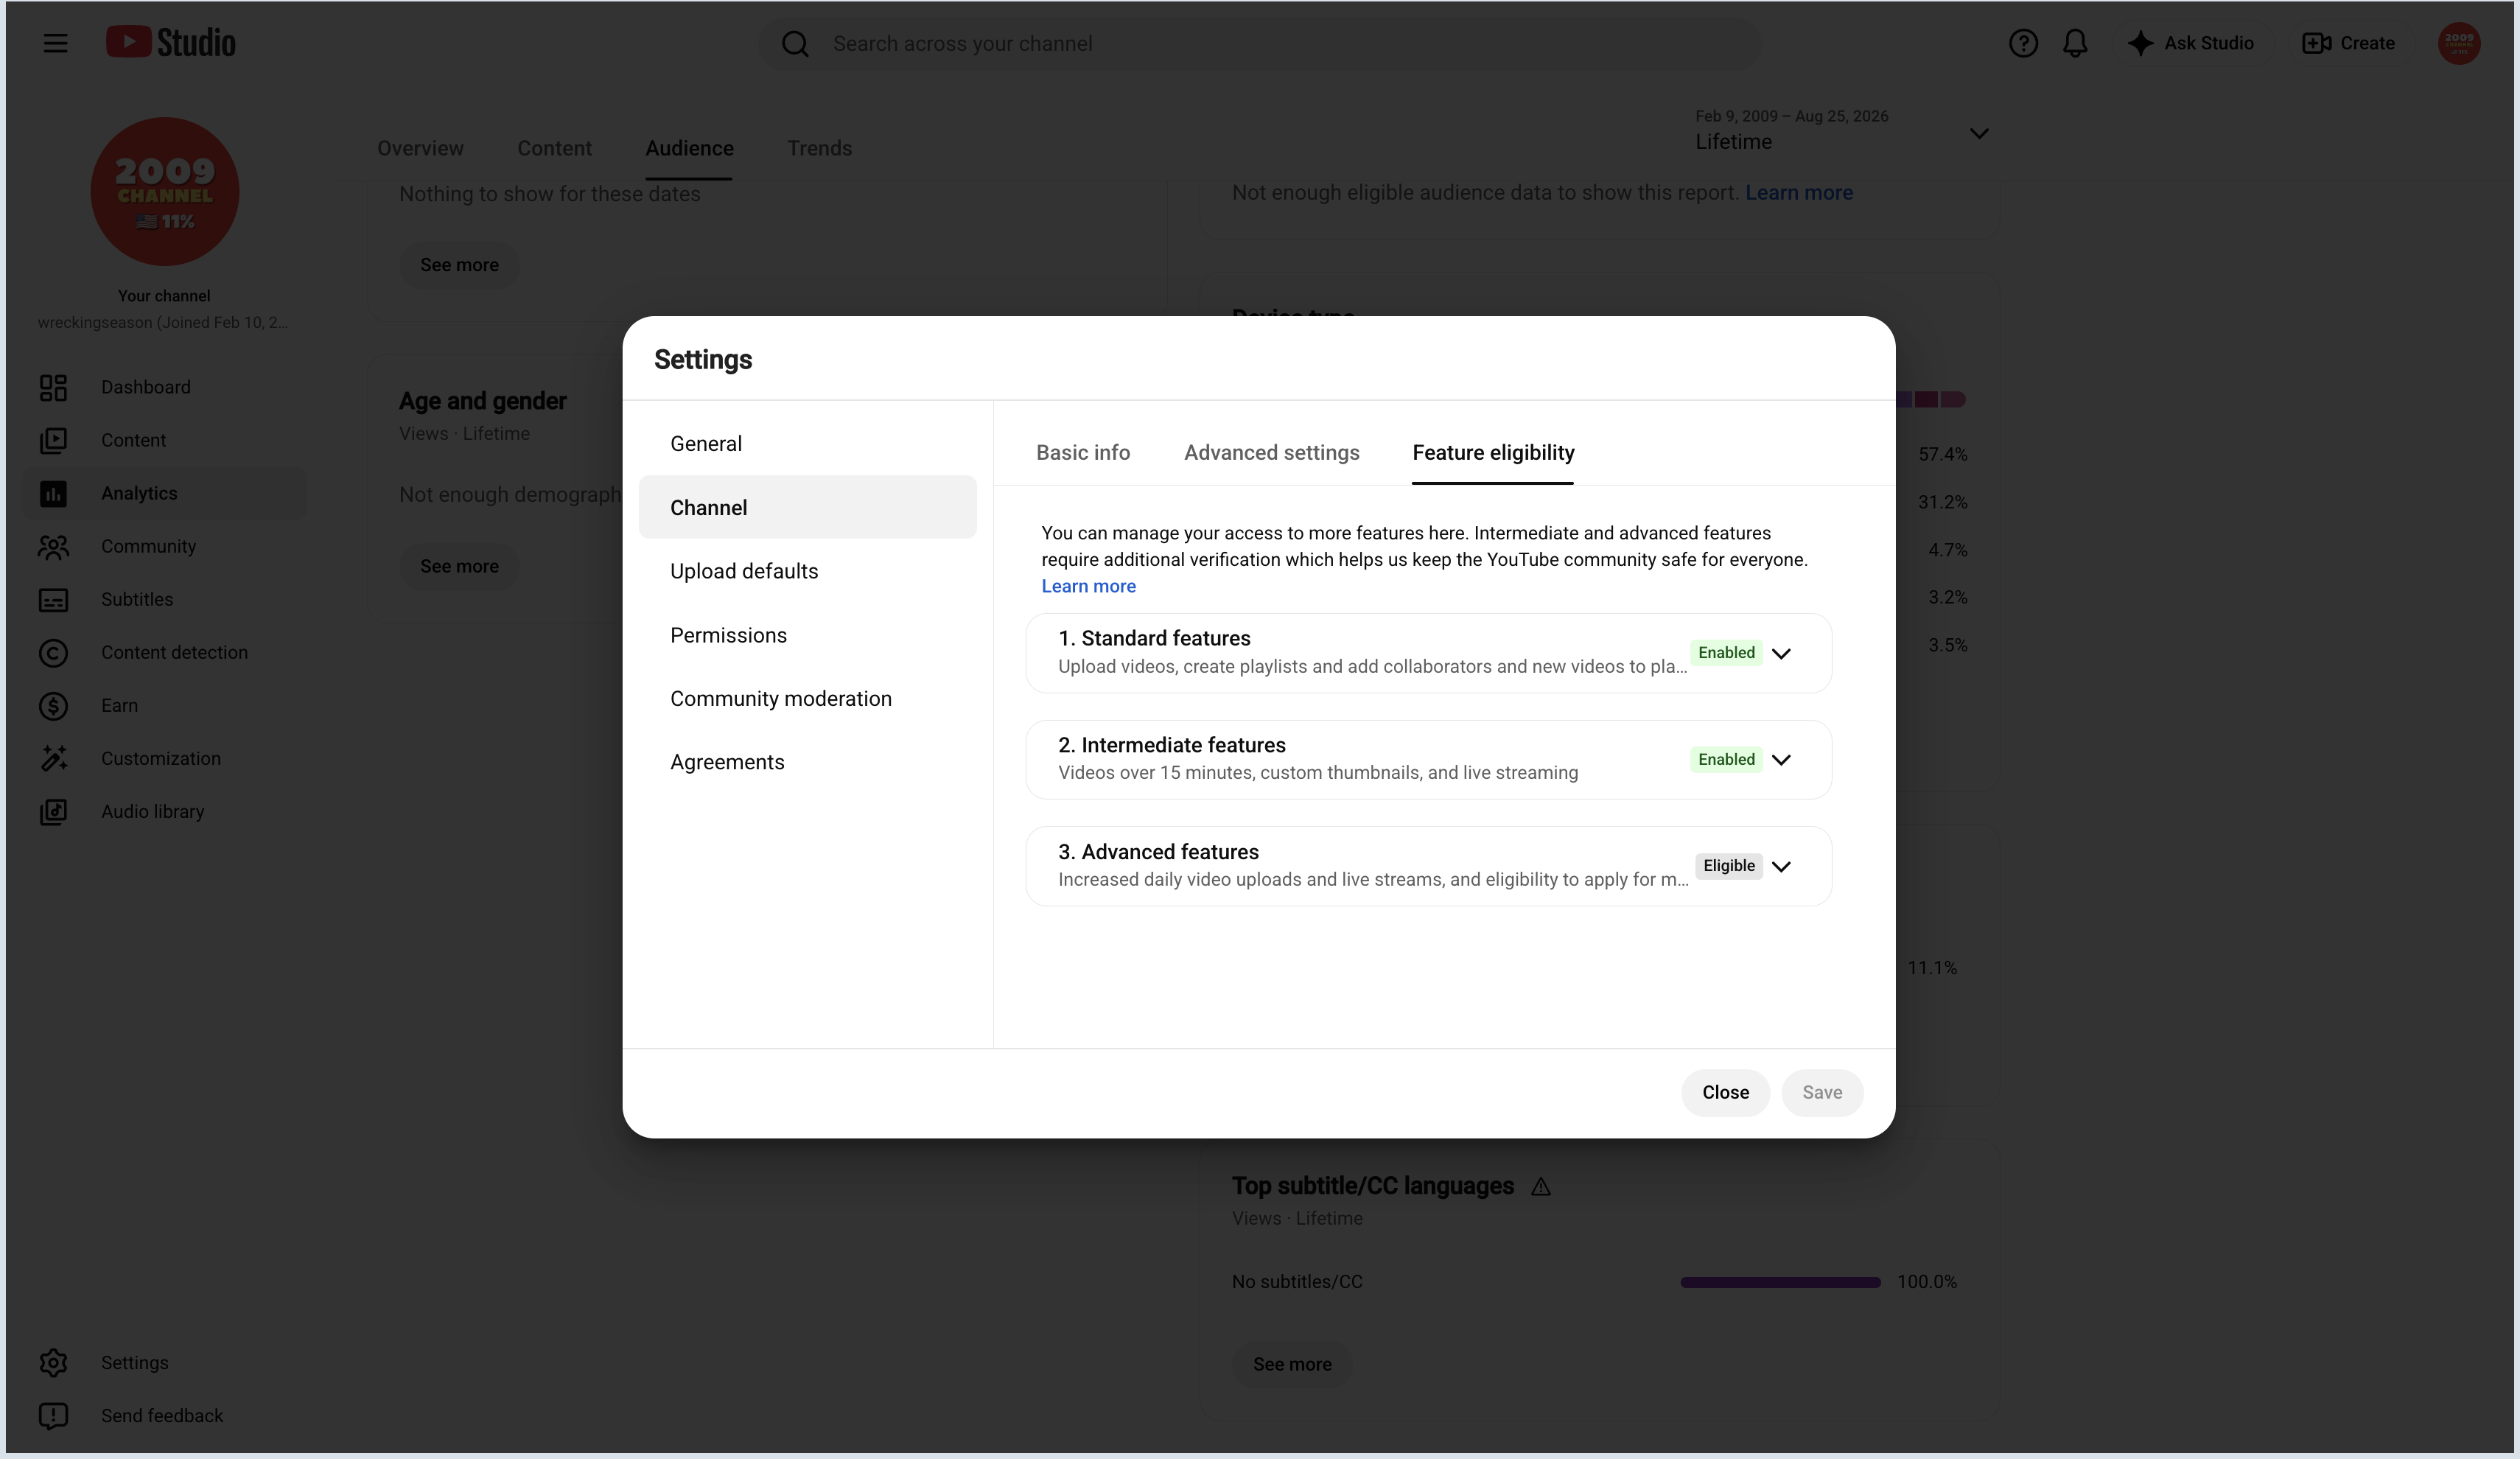Open the notifications bell
Viewport: 2520px width, 1459px height.
click(x=2075, y=43)
